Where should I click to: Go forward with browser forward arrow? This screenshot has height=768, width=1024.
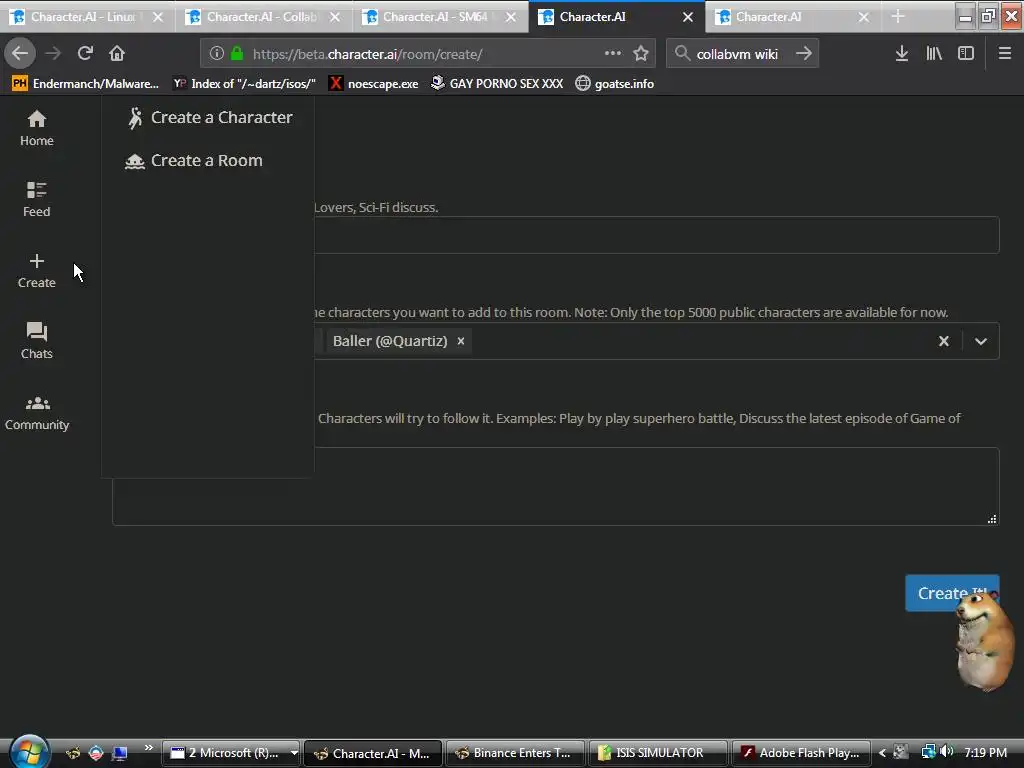[x=53, y=54]
